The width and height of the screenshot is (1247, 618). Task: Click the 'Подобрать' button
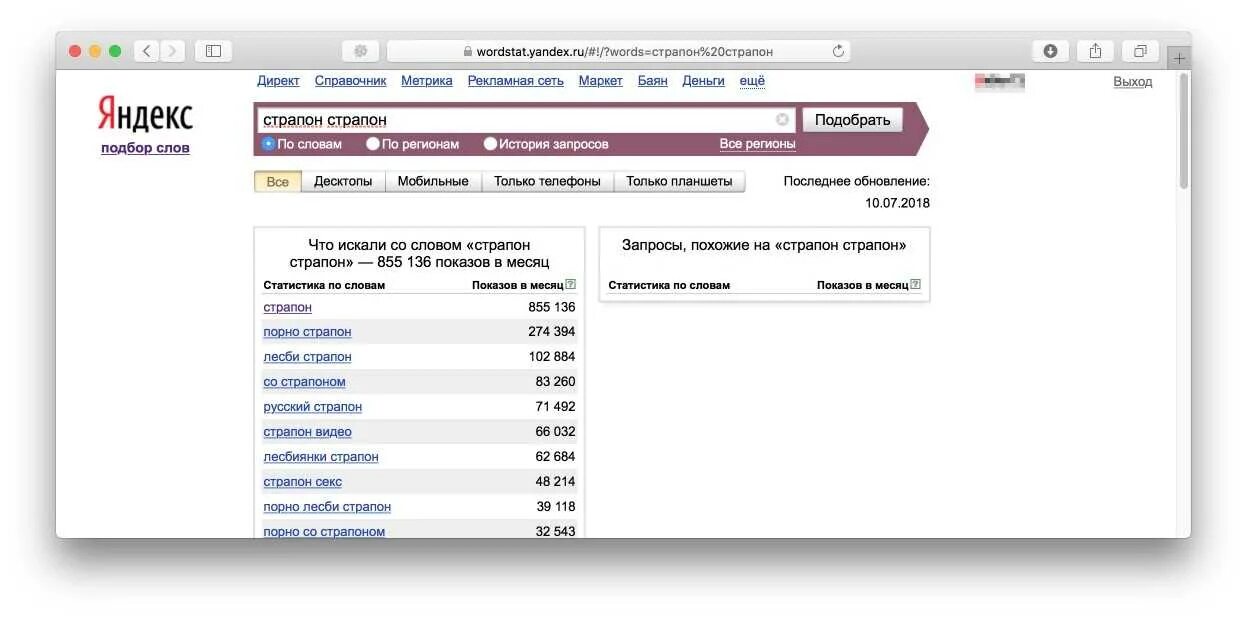point(852,120)
